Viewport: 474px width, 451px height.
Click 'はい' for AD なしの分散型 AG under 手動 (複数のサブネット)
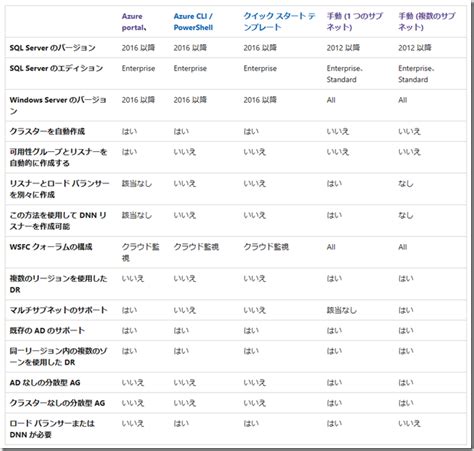[x=406, y=383]
